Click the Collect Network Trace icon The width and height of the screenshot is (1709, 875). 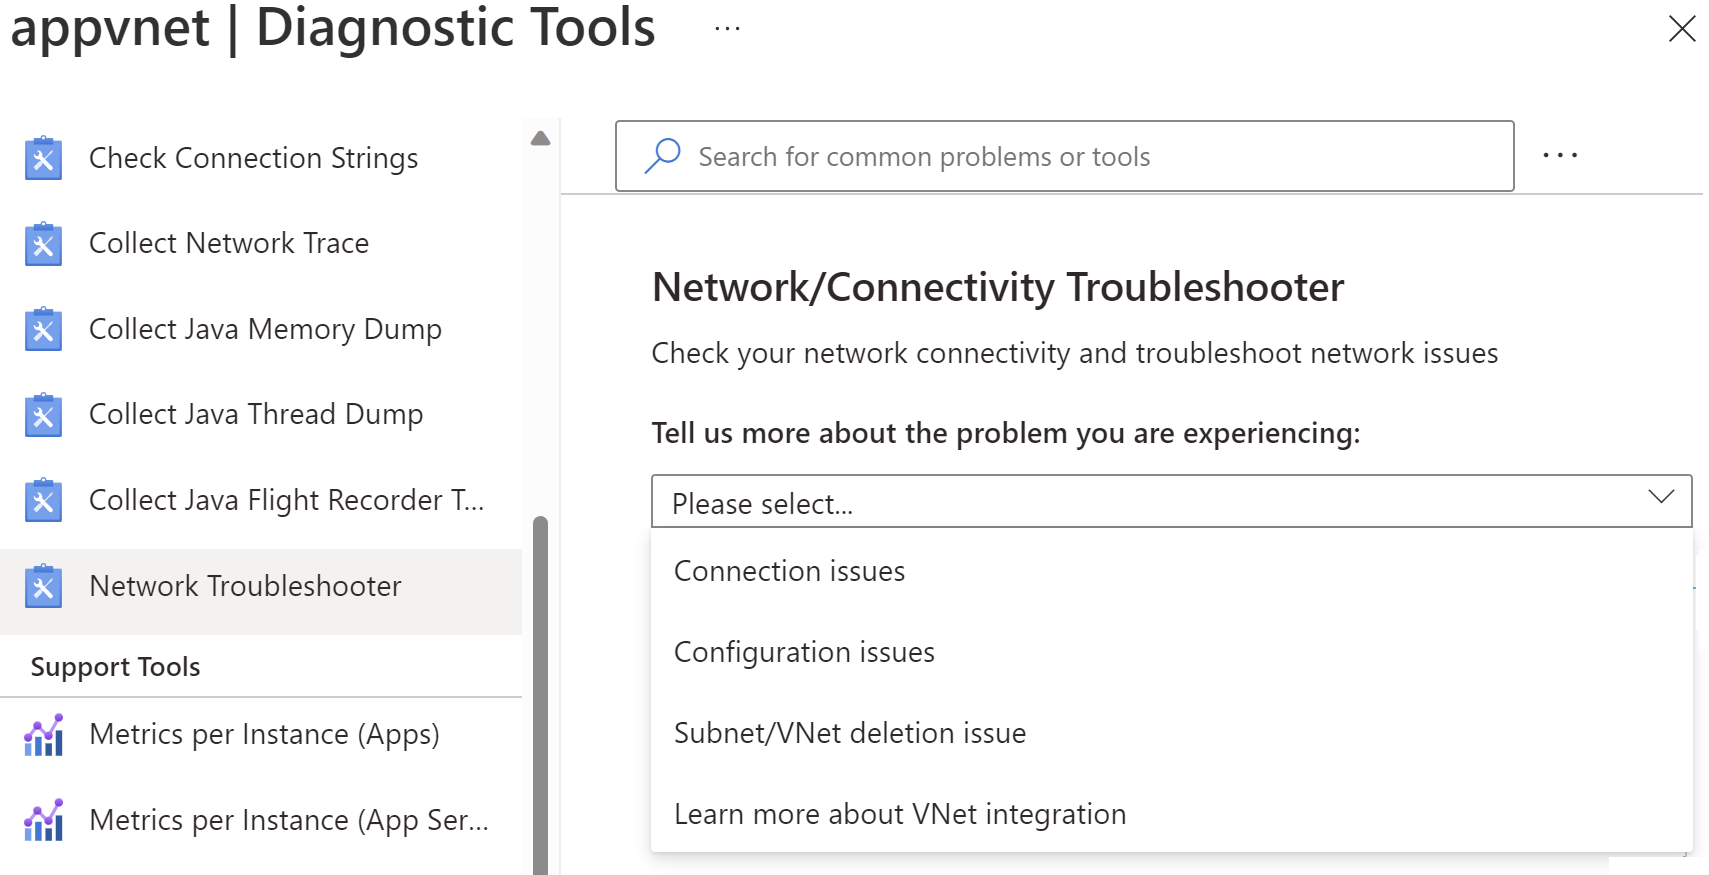click(x=43, y=244)
